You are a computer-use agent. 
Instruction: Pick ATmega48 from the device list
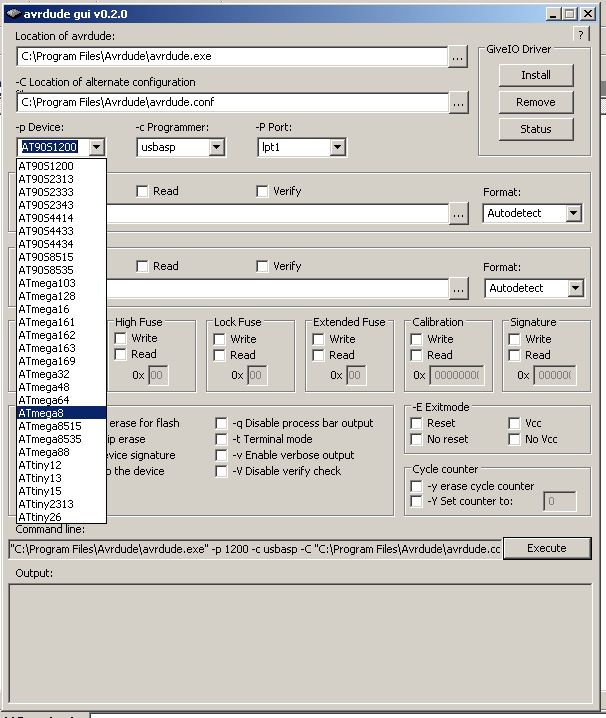point(61,387)
